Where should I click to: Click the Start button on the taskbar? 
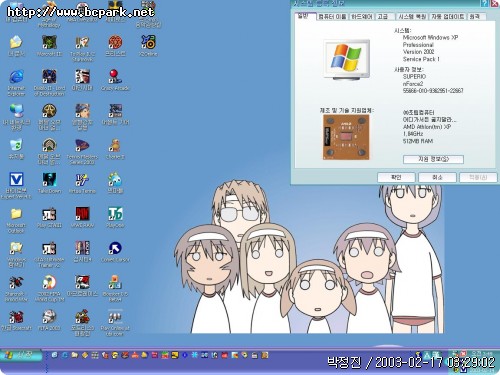pos(21,355)
